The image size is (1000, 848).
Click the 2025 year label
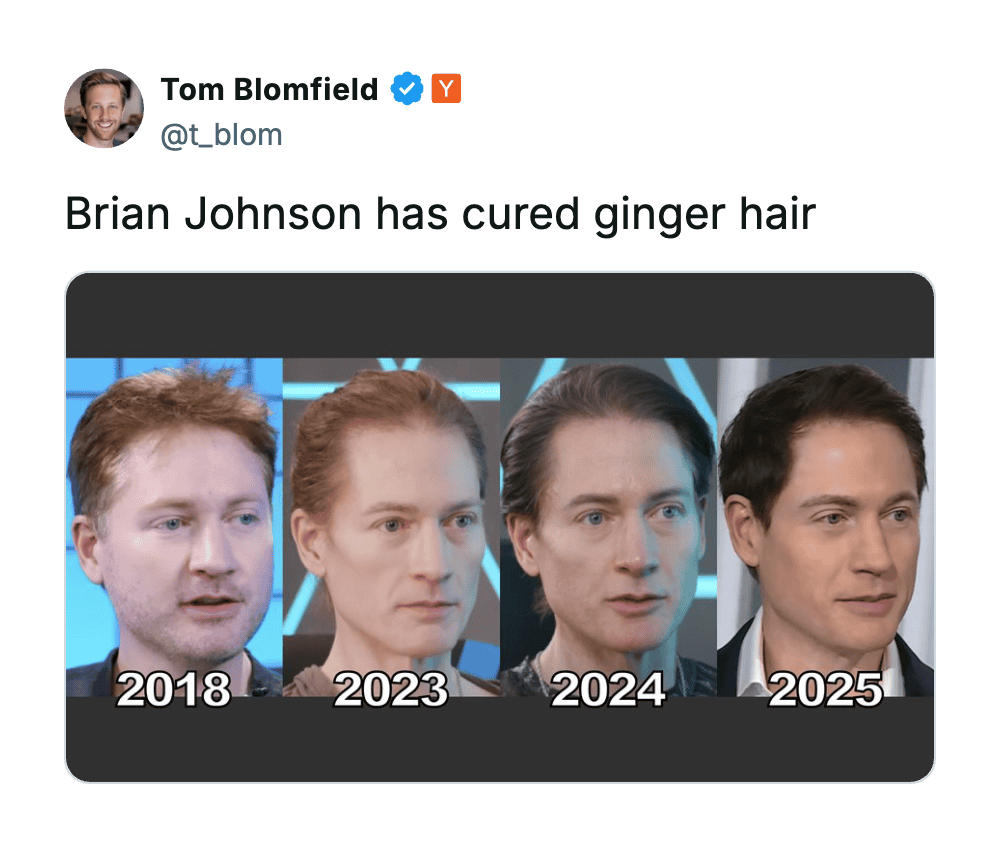pos(826,690)
